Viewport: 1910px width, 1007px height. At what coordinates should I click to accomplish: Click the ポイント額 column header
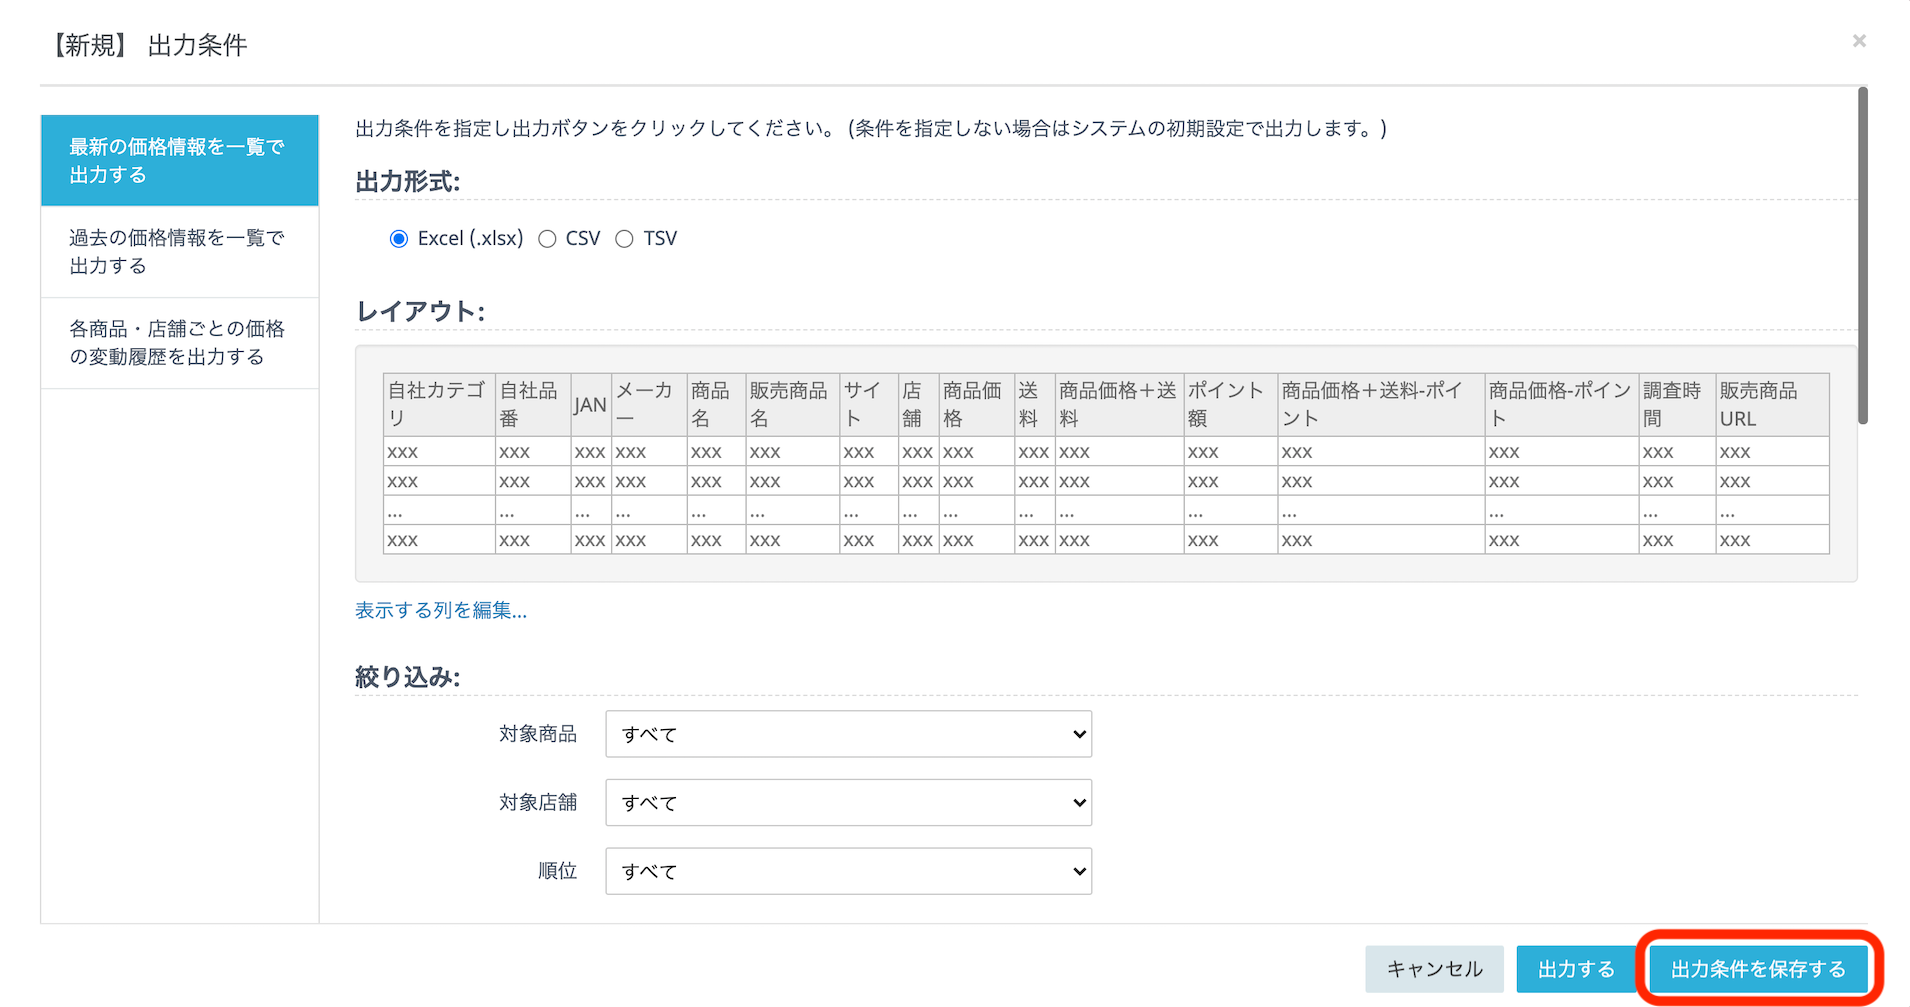tap(1229, 404)
